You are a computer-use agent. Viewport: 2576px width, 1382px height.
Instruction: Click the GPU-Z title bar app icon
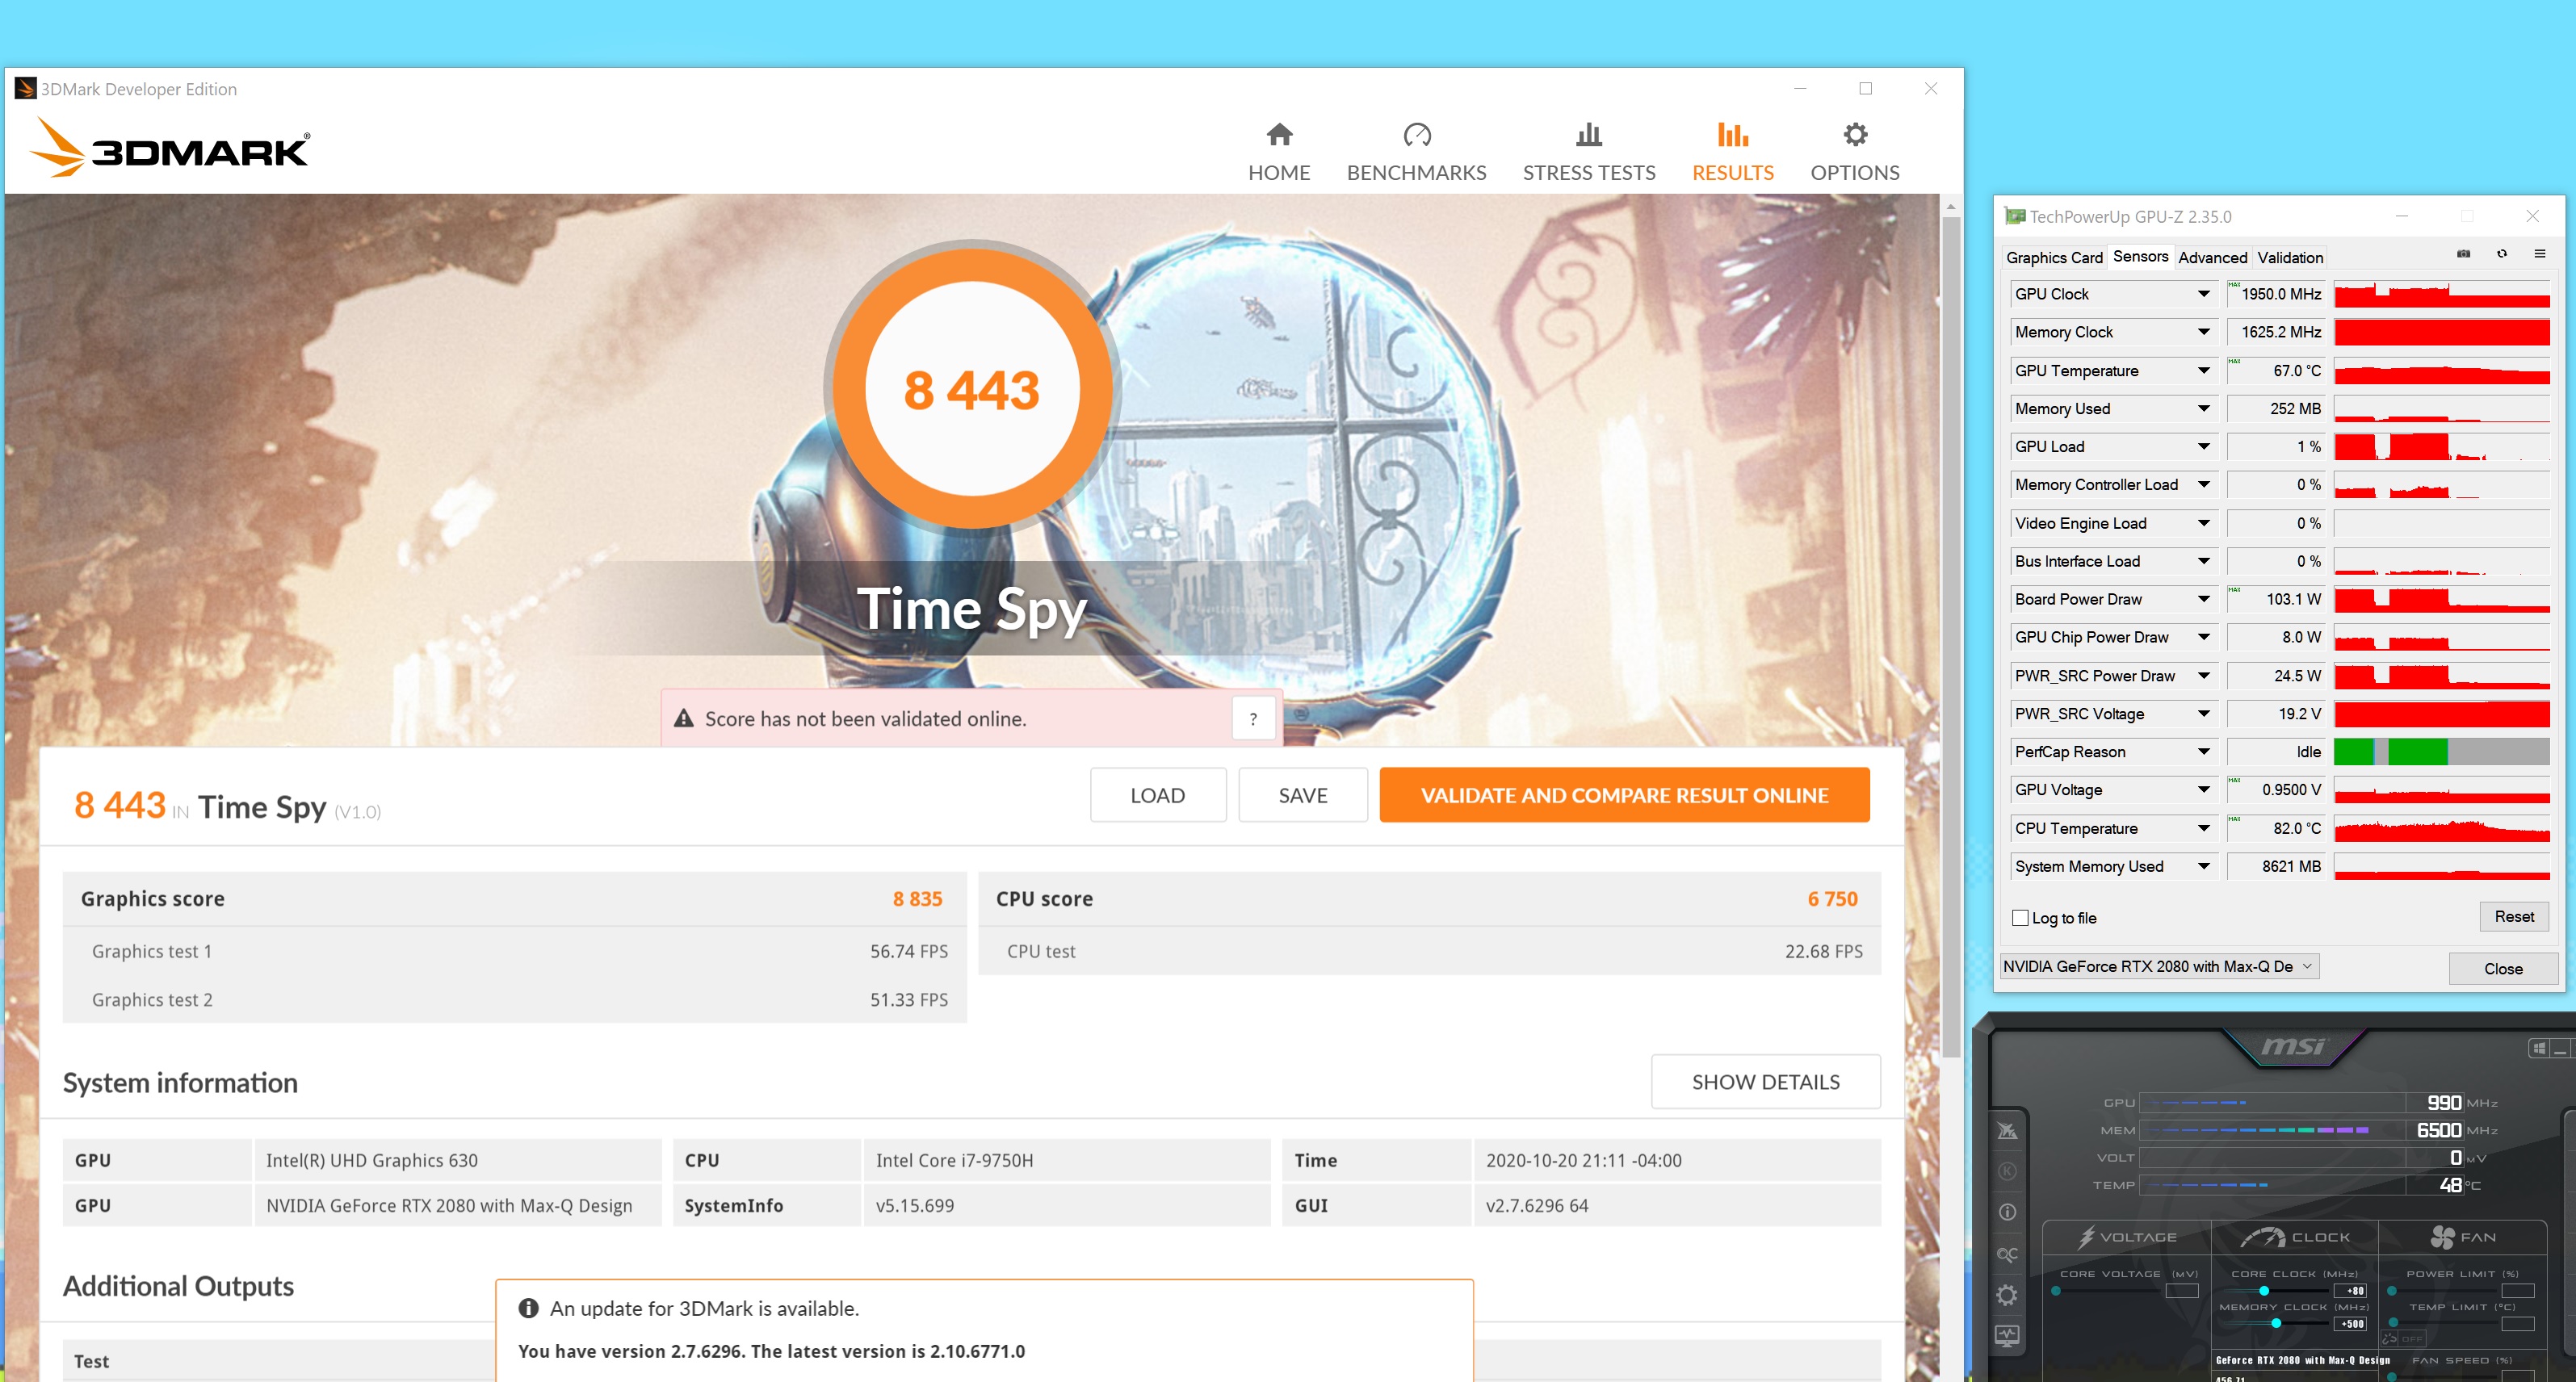[x=2014, y=216]
